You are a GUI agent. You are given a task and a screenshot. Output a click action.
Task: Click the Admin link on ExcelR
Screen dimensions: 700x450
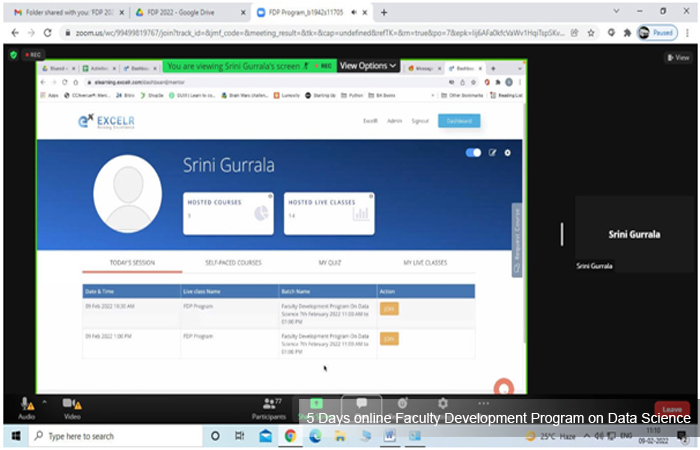point(394,121)
